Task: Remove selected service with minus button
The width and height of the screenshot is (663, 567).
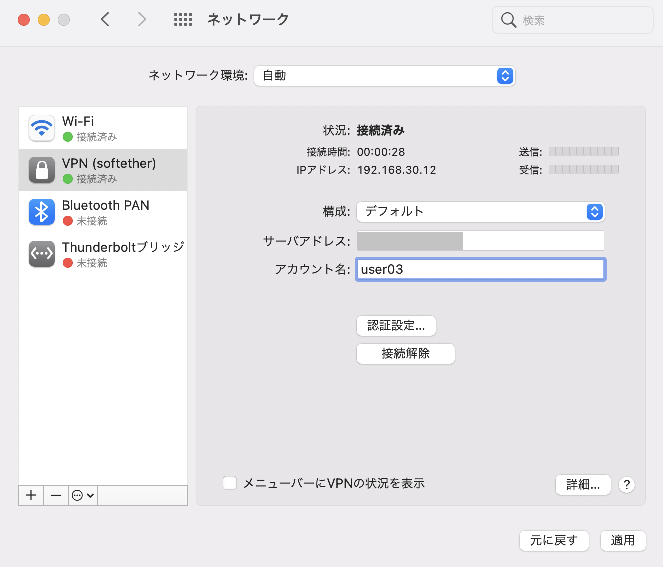Action: point(56,495)
